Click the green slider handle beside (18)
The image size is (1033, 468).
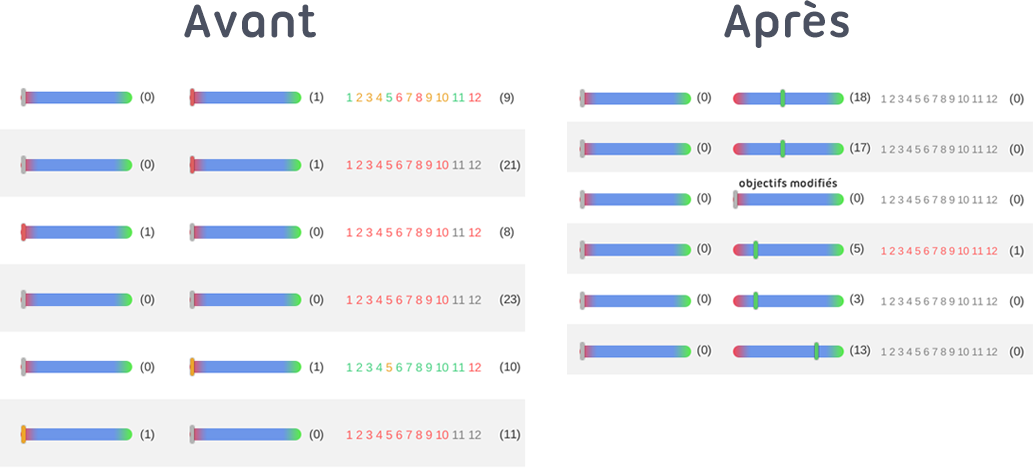tap(783, 98)
